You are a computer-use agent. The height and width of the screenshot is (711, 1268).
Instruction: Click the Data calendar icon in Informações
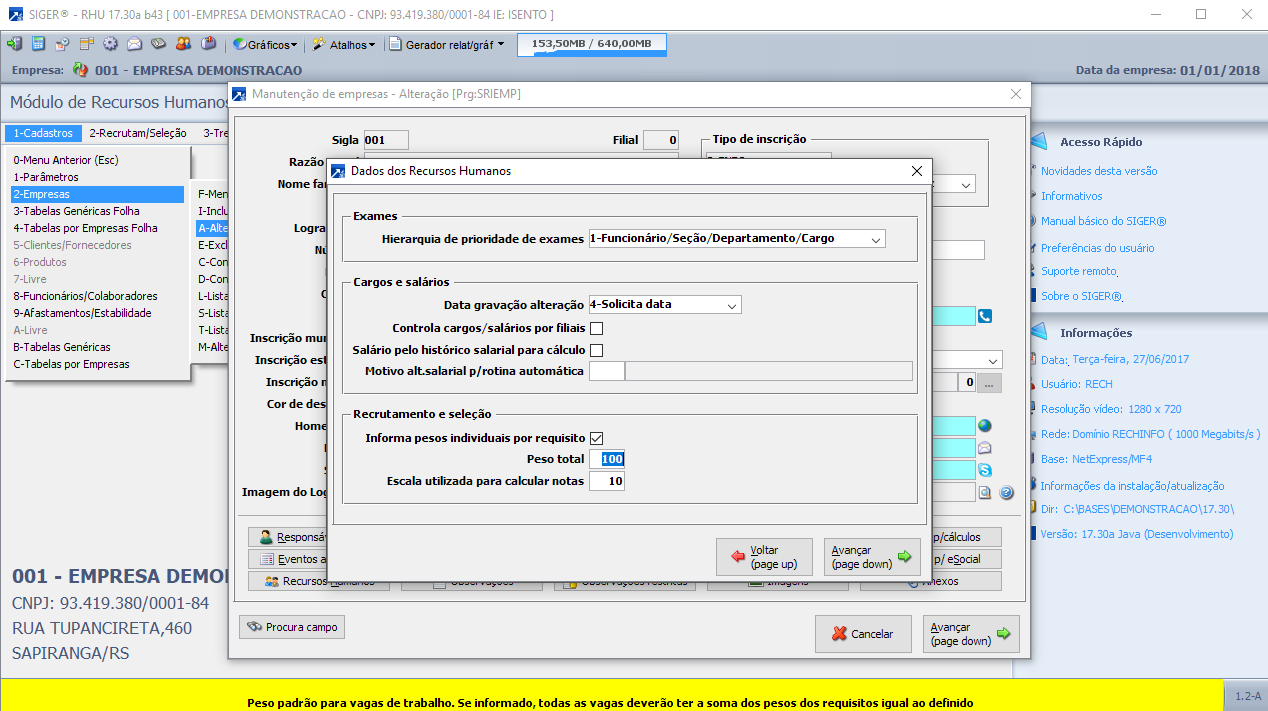coord(1033,359)
